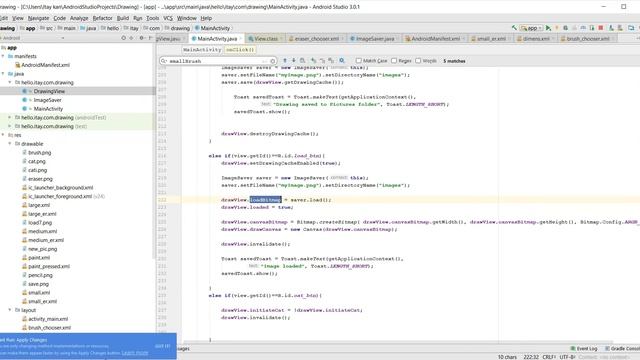Switch to the AndroidManifest.xml editor tab
The height and width of the screenshot is (360, 640).
435,38
